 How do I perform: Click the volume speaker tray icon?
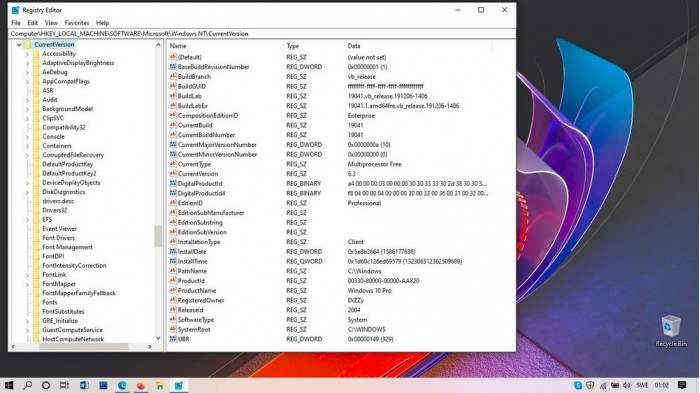pos(627,385)
